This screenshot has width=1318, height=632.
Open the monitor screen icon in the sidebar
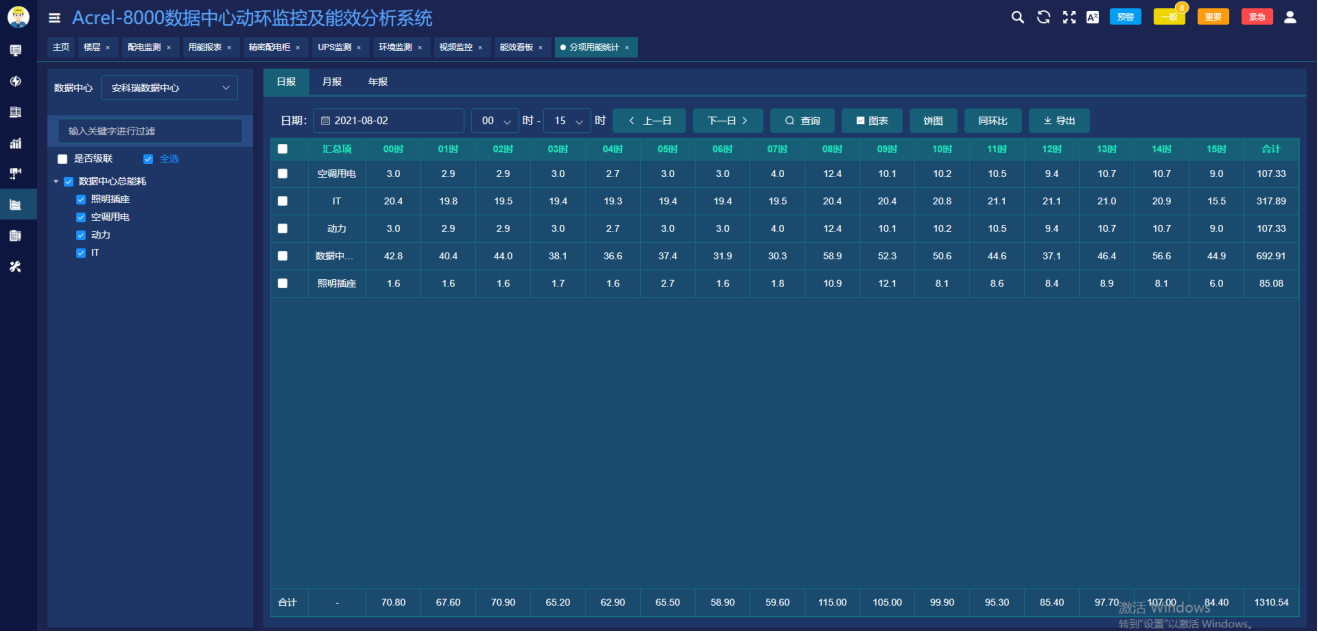click(x=16, y=50)
